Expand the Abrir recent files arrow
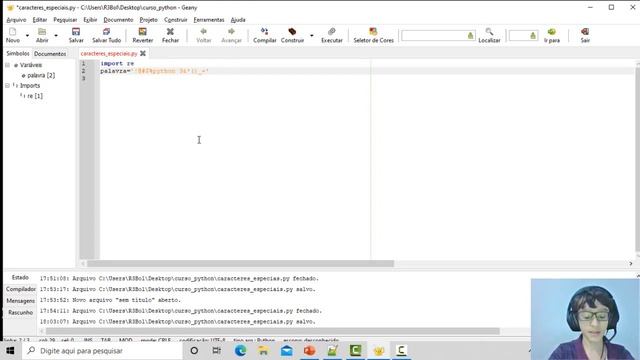The width and height of the screenshot is (640, 360). 56,36
